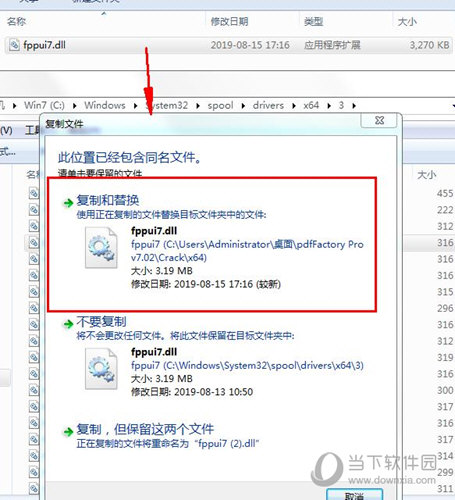Click green arrow beside 复制，但保留这两个文件
This screenshot has width=455, height=500.
68,432
